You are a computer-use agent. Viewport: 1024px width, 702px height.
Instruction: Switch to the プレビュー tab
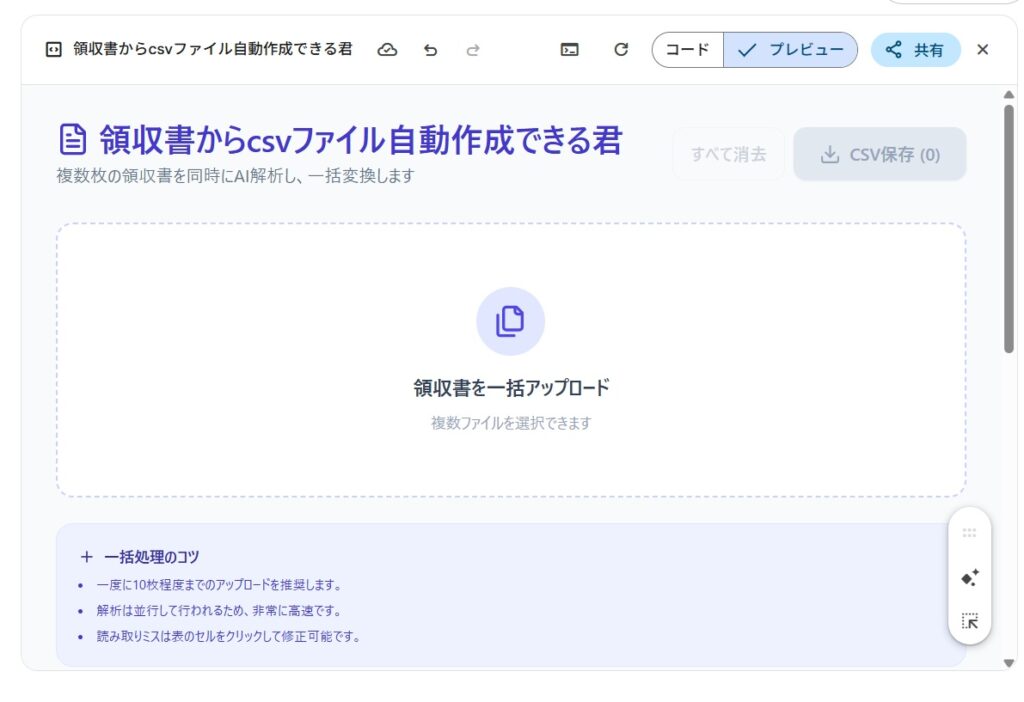791,50
